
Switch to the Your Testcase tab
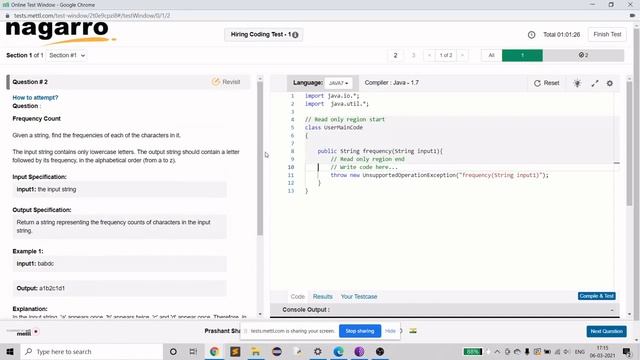(x=359, y=296)
